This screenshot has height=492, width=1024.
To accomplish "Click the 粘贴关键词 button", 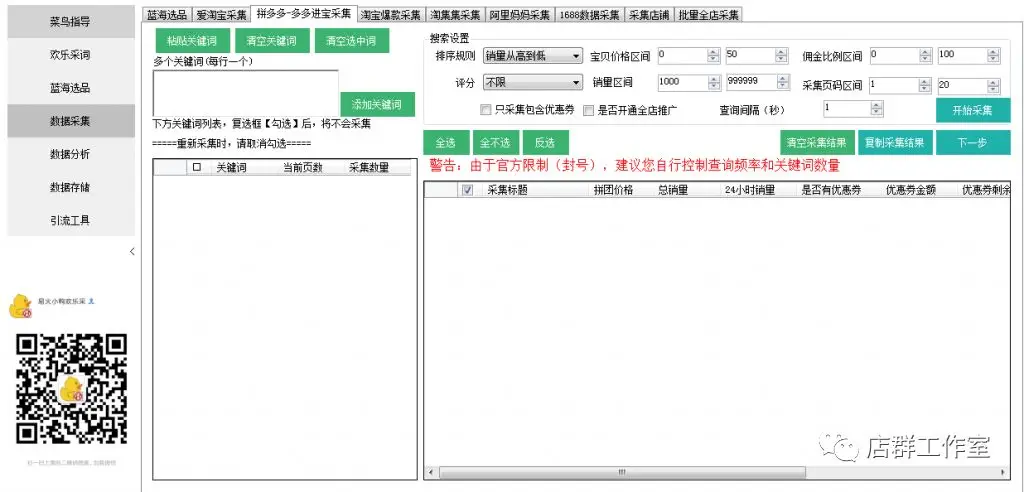I will pos(193,41).
